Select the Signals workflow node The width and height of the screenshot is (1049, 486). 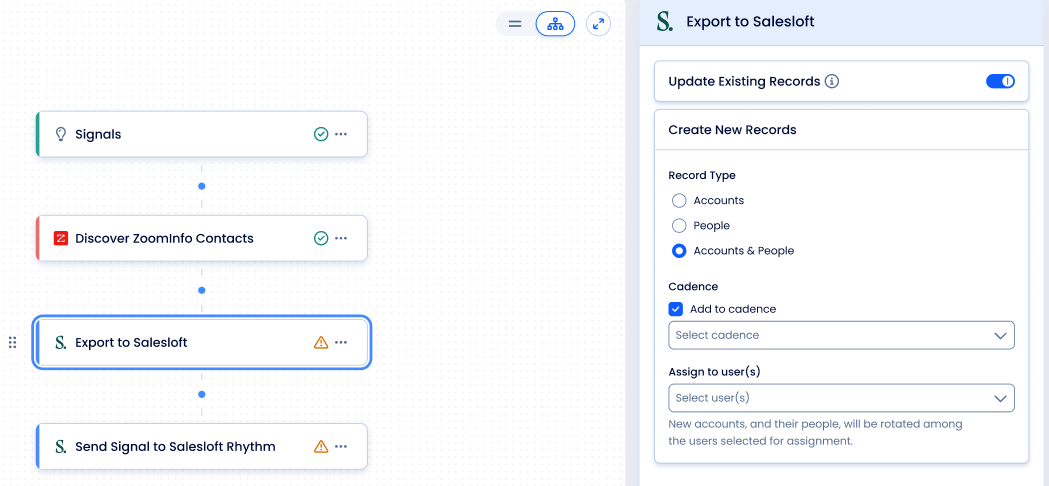coord(201,134)
